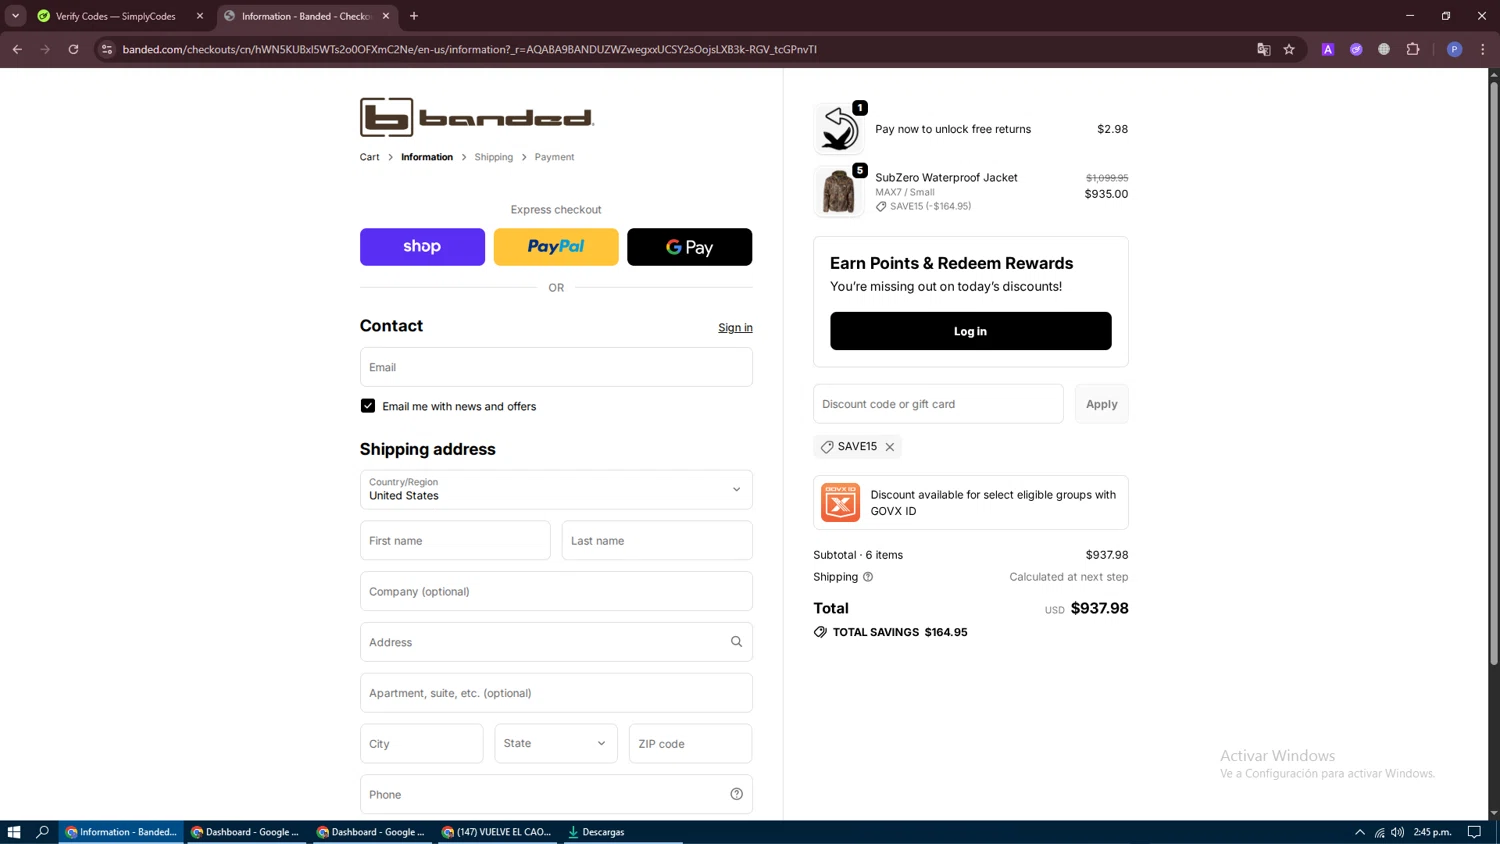The image size is (1500, 844).
Task: Click the shipping info question icon
Action: [868, 577]
